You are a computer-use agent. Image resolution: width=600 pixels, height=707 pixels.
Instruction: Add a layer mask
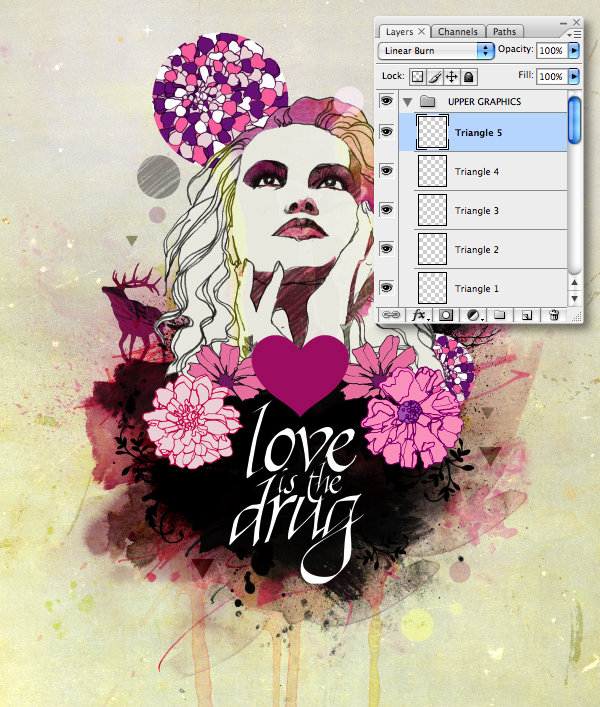click(x=446, y=315)
